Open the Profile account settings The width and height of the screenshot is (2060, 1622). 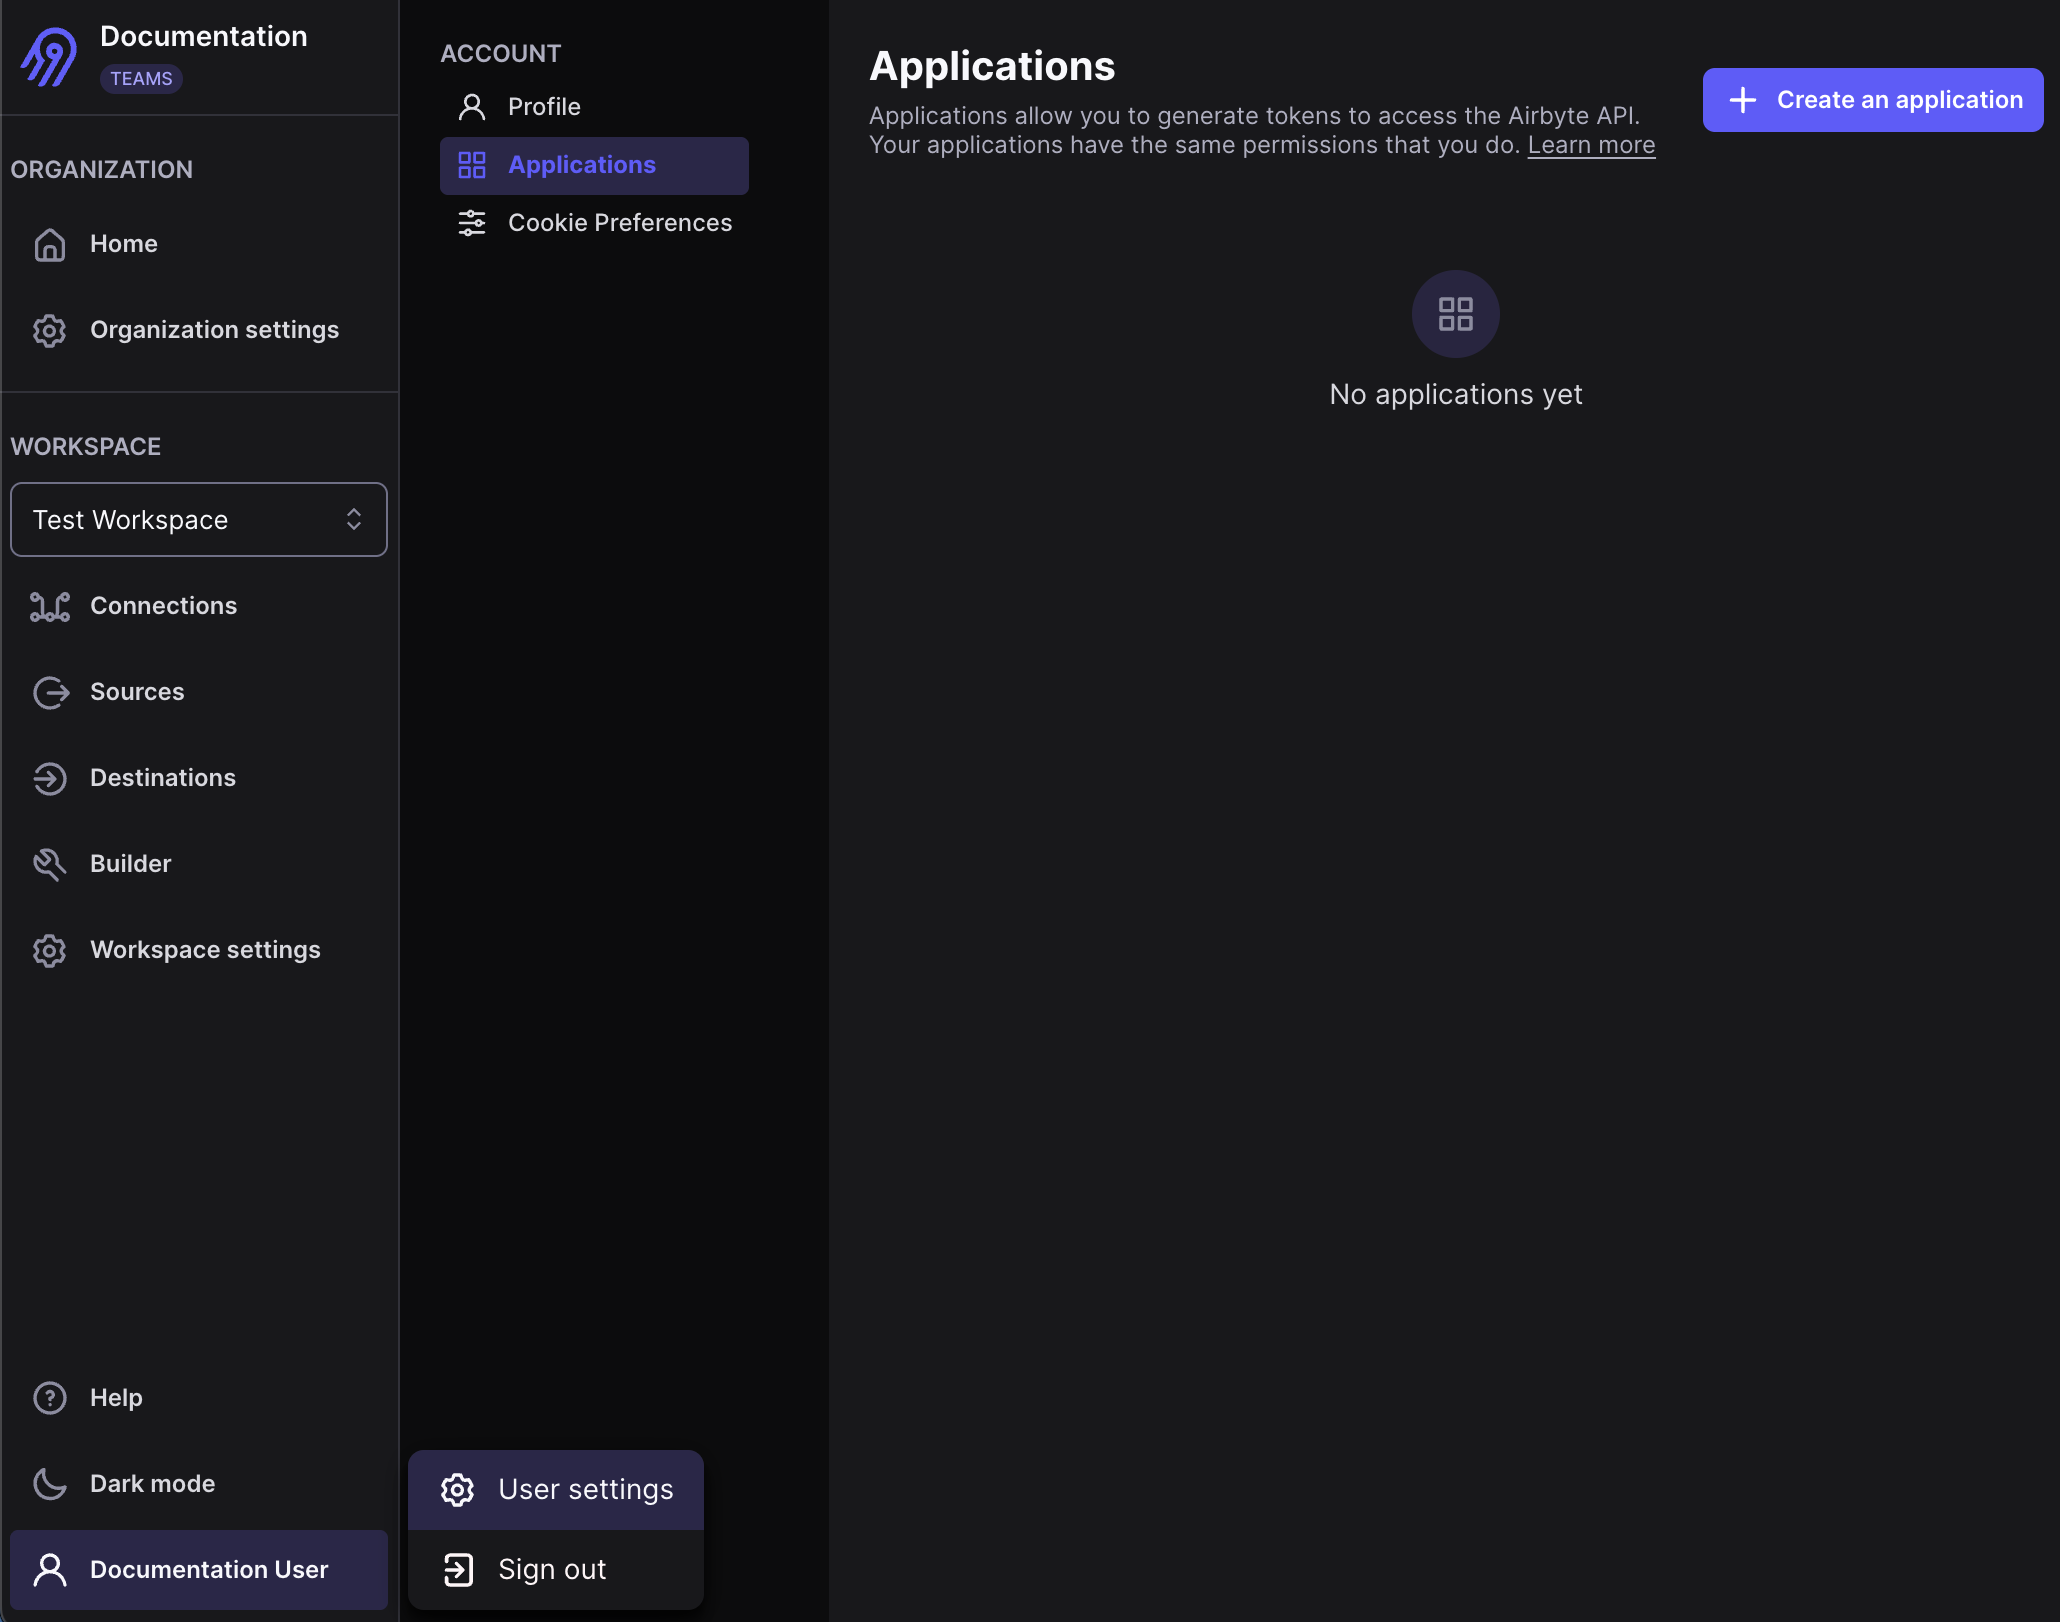coord(544,106)
